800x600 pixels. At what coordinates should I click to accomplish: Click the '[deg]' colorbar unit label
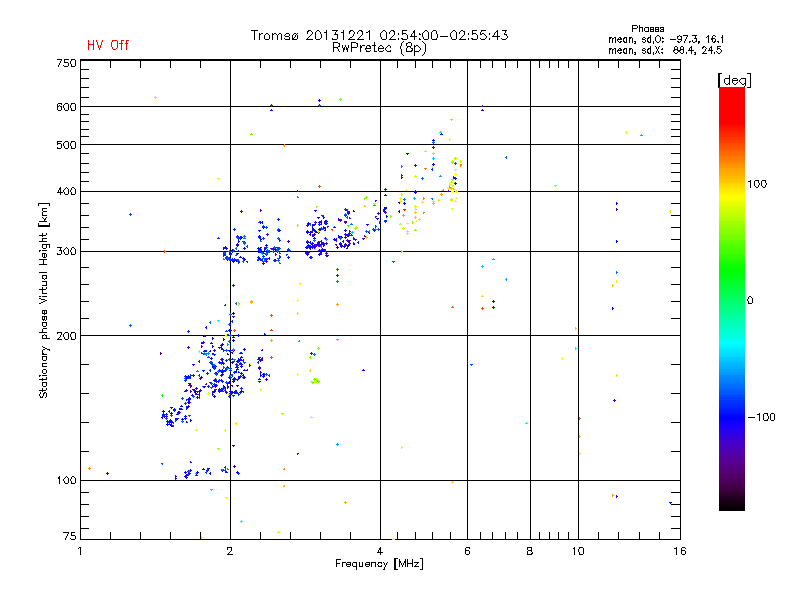tap(734, 80)
